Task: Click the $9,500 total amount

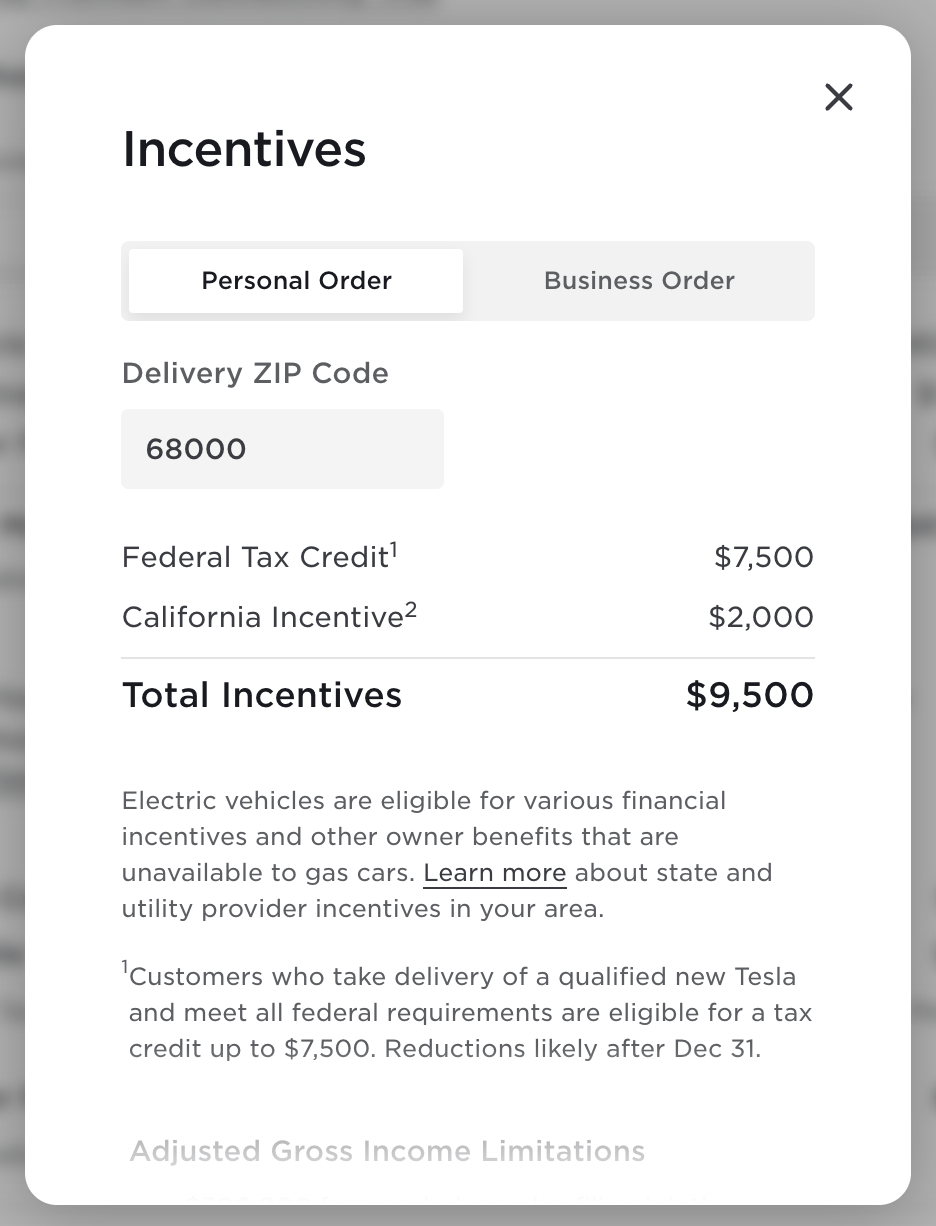Action: tap(749, 696)
